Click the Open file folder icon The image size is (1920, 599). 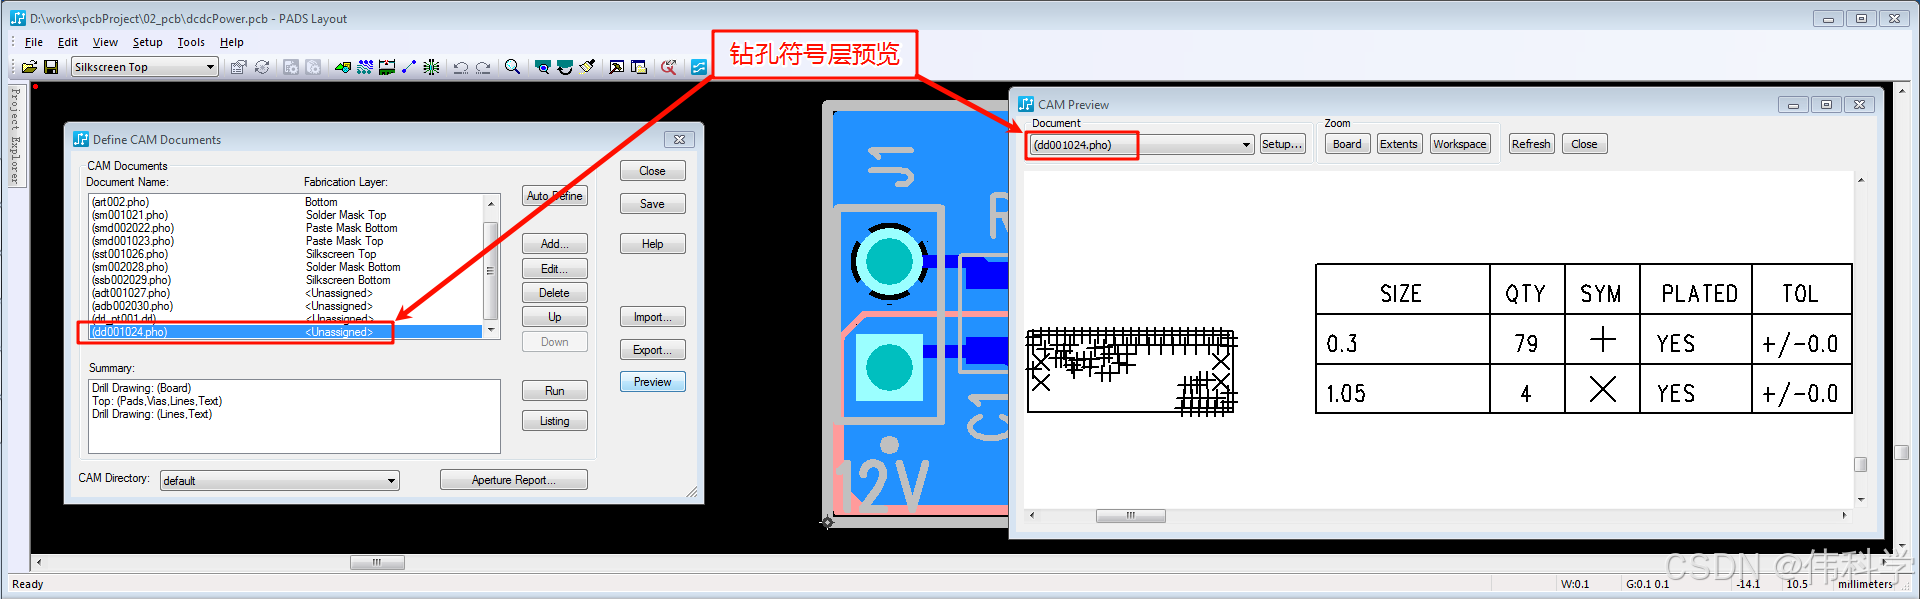(x=29, y=67)
